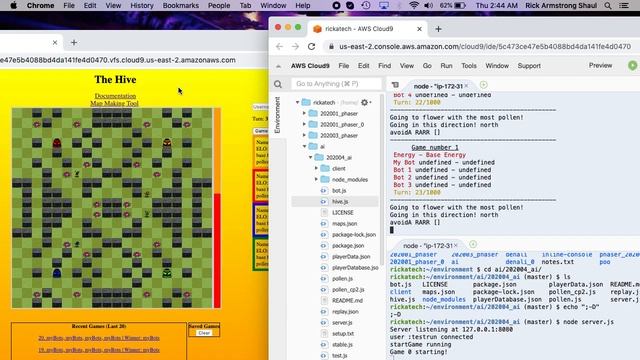Click the upper terminal pane menu icon
This screenshot has width=640, height=360.
(x=395, y=85)
